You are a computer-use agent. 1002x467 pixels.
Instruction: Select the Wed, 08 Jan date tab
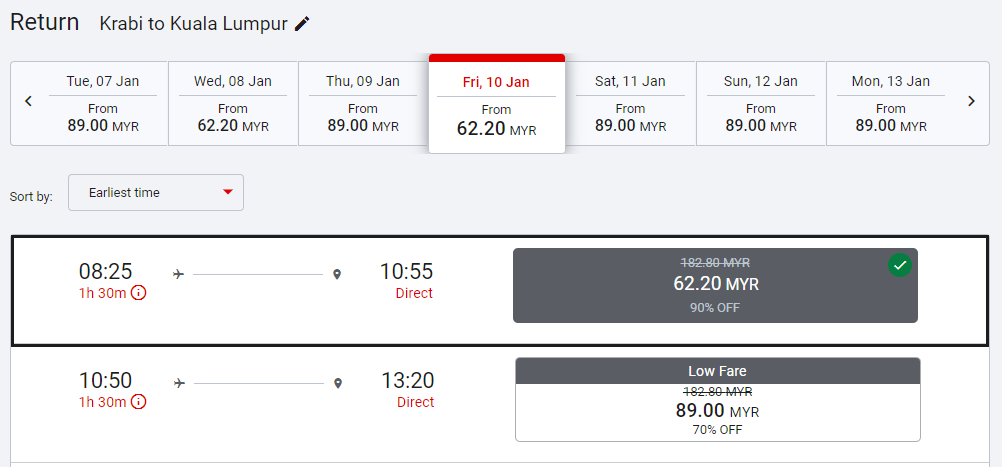coord(233,103)
